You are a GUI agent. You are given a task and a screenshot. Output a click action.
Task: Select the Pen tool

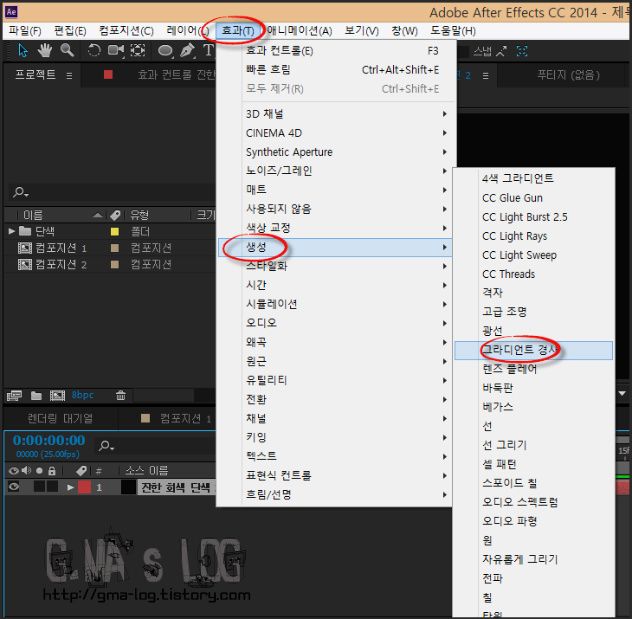point(187,51)
